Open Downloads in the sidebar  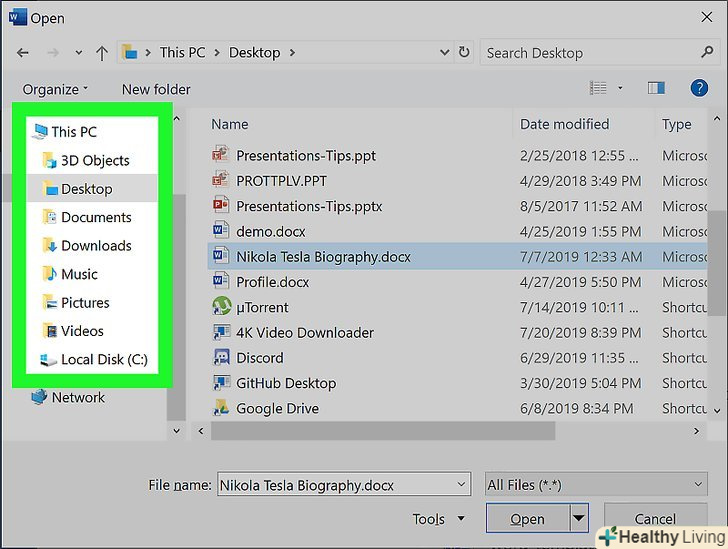(87, 246)
